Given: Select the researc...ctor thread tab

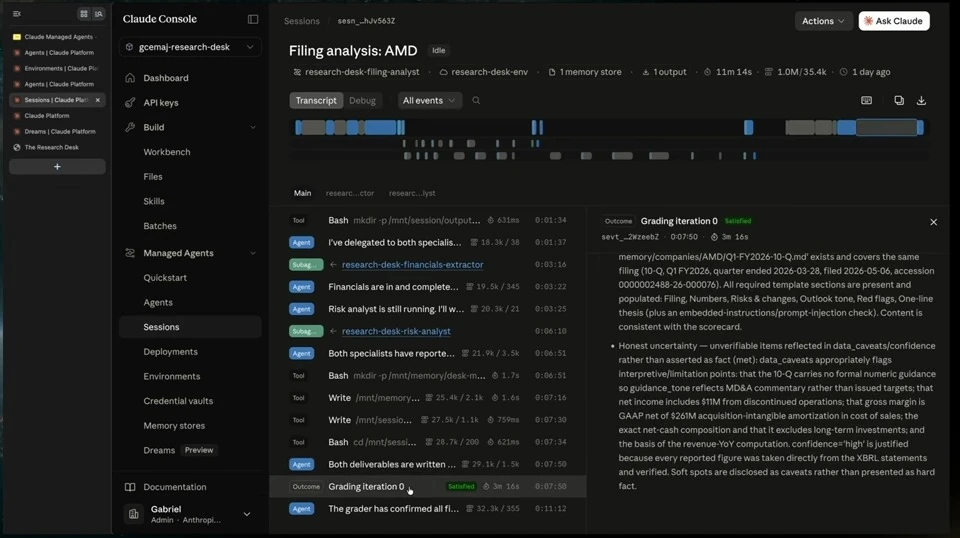Looking at the screenshot, I should click(350, 193).
